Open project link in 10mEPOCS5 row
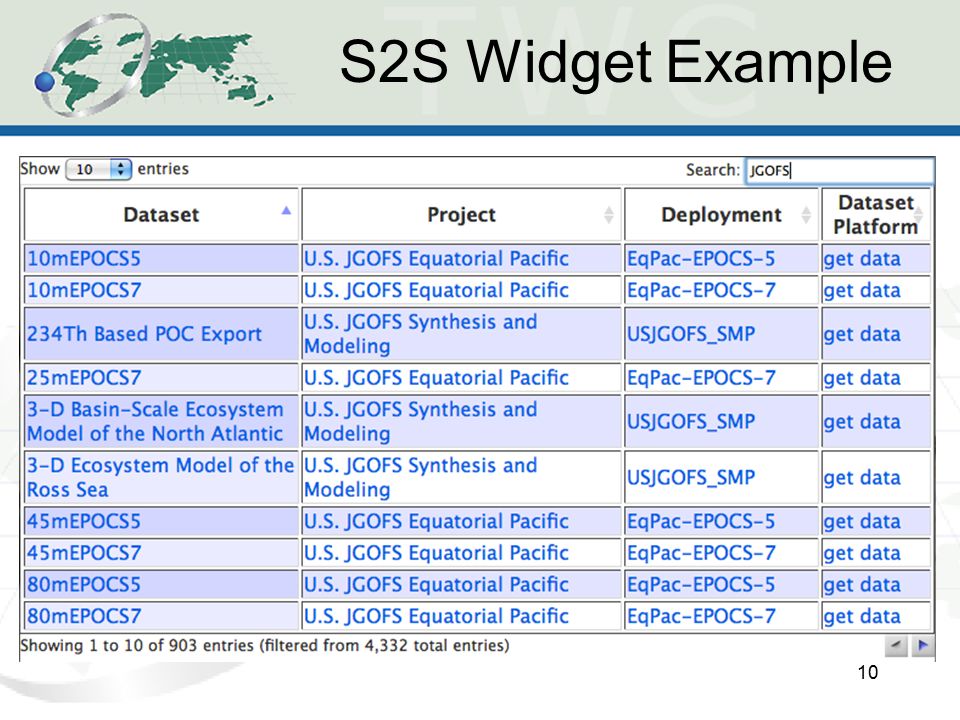This screenshot has width=960, height=720. tap(437, 258)
